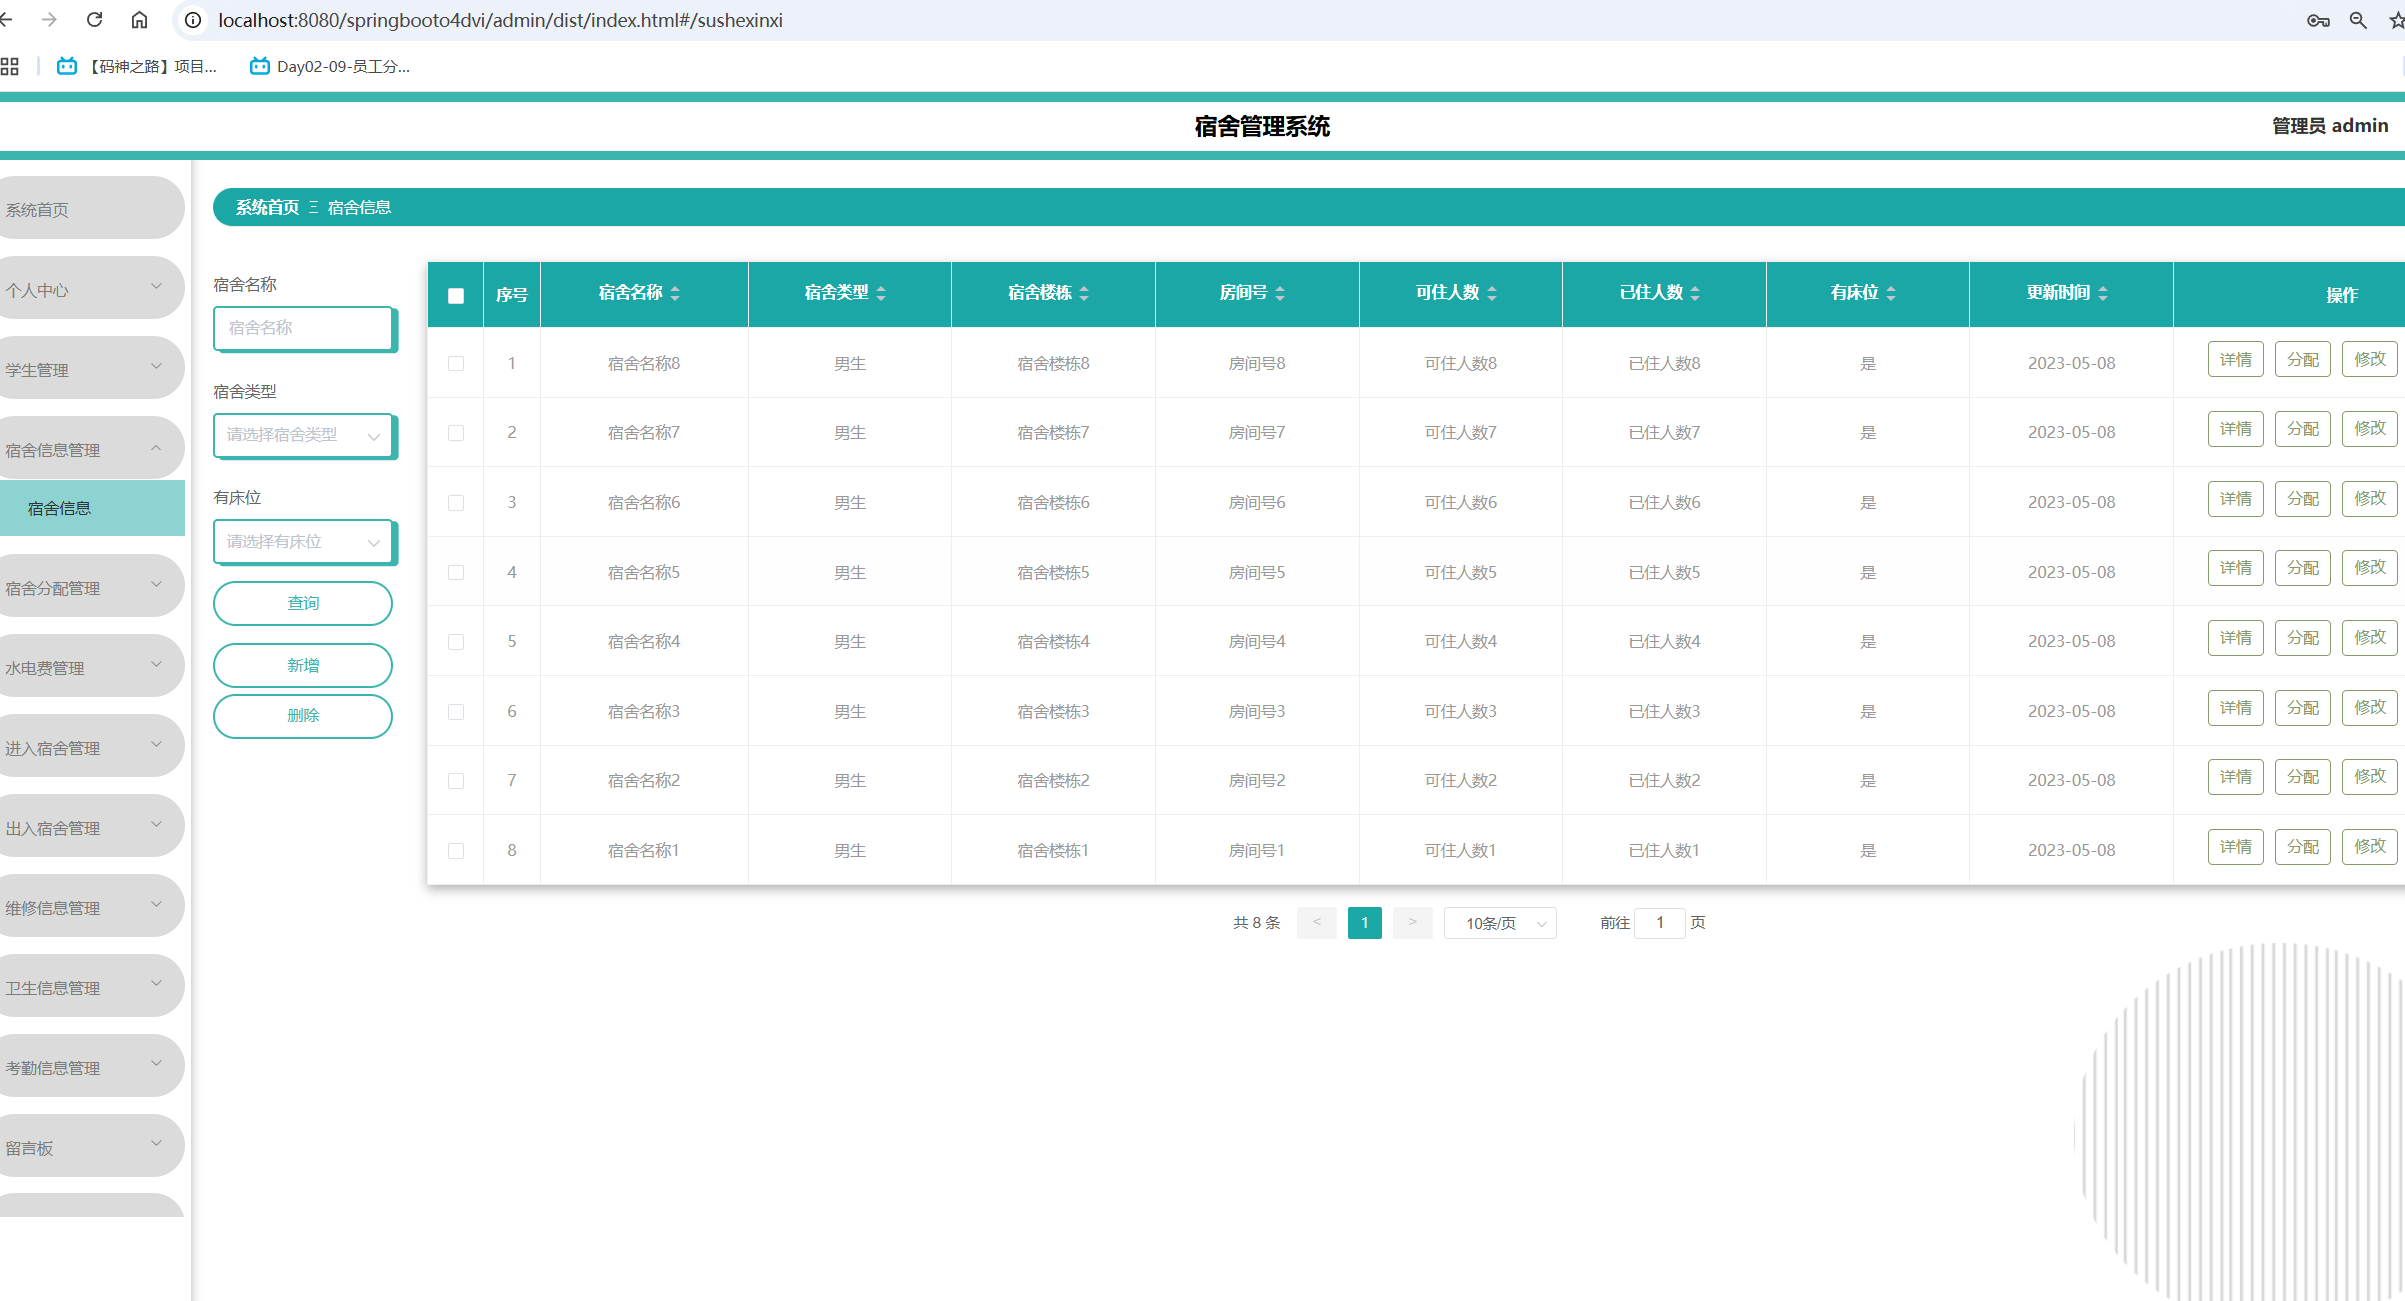Open 请选择有床位 dropdown
Screen dimensions: 2405x1301
coord(304,542)
